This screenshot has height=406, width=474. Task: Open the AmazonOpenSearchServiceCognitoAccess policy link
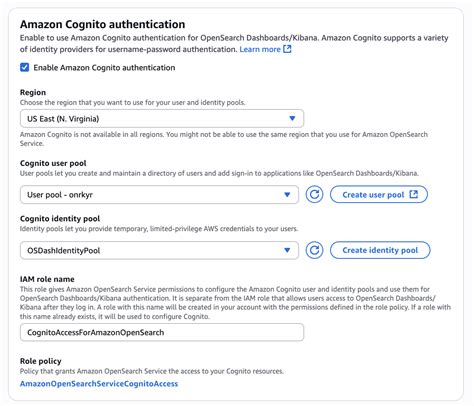(99, 384)
